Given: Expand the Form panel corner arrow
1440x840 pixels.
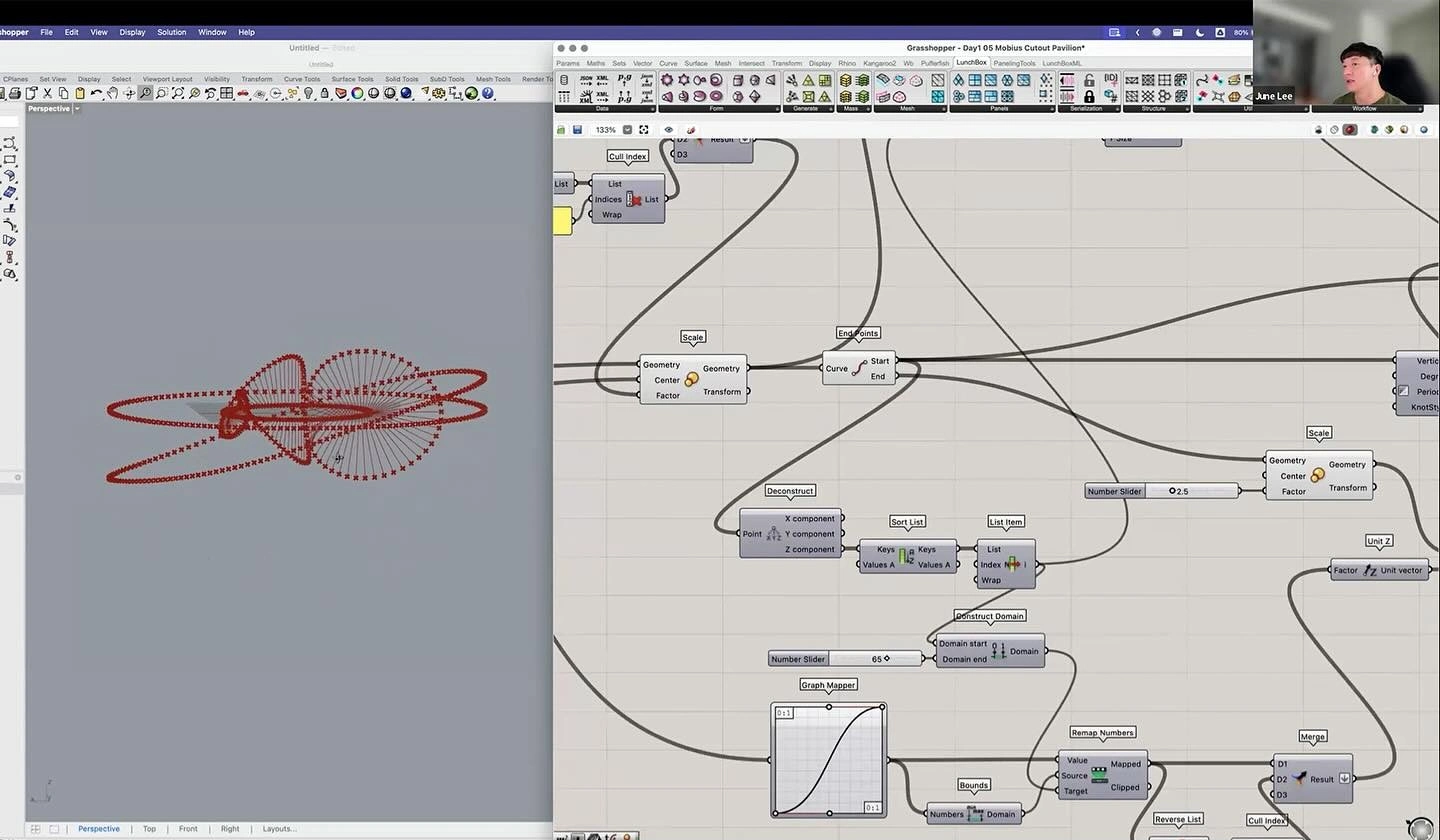Looking at the screenshot, I should coord(778,109).
